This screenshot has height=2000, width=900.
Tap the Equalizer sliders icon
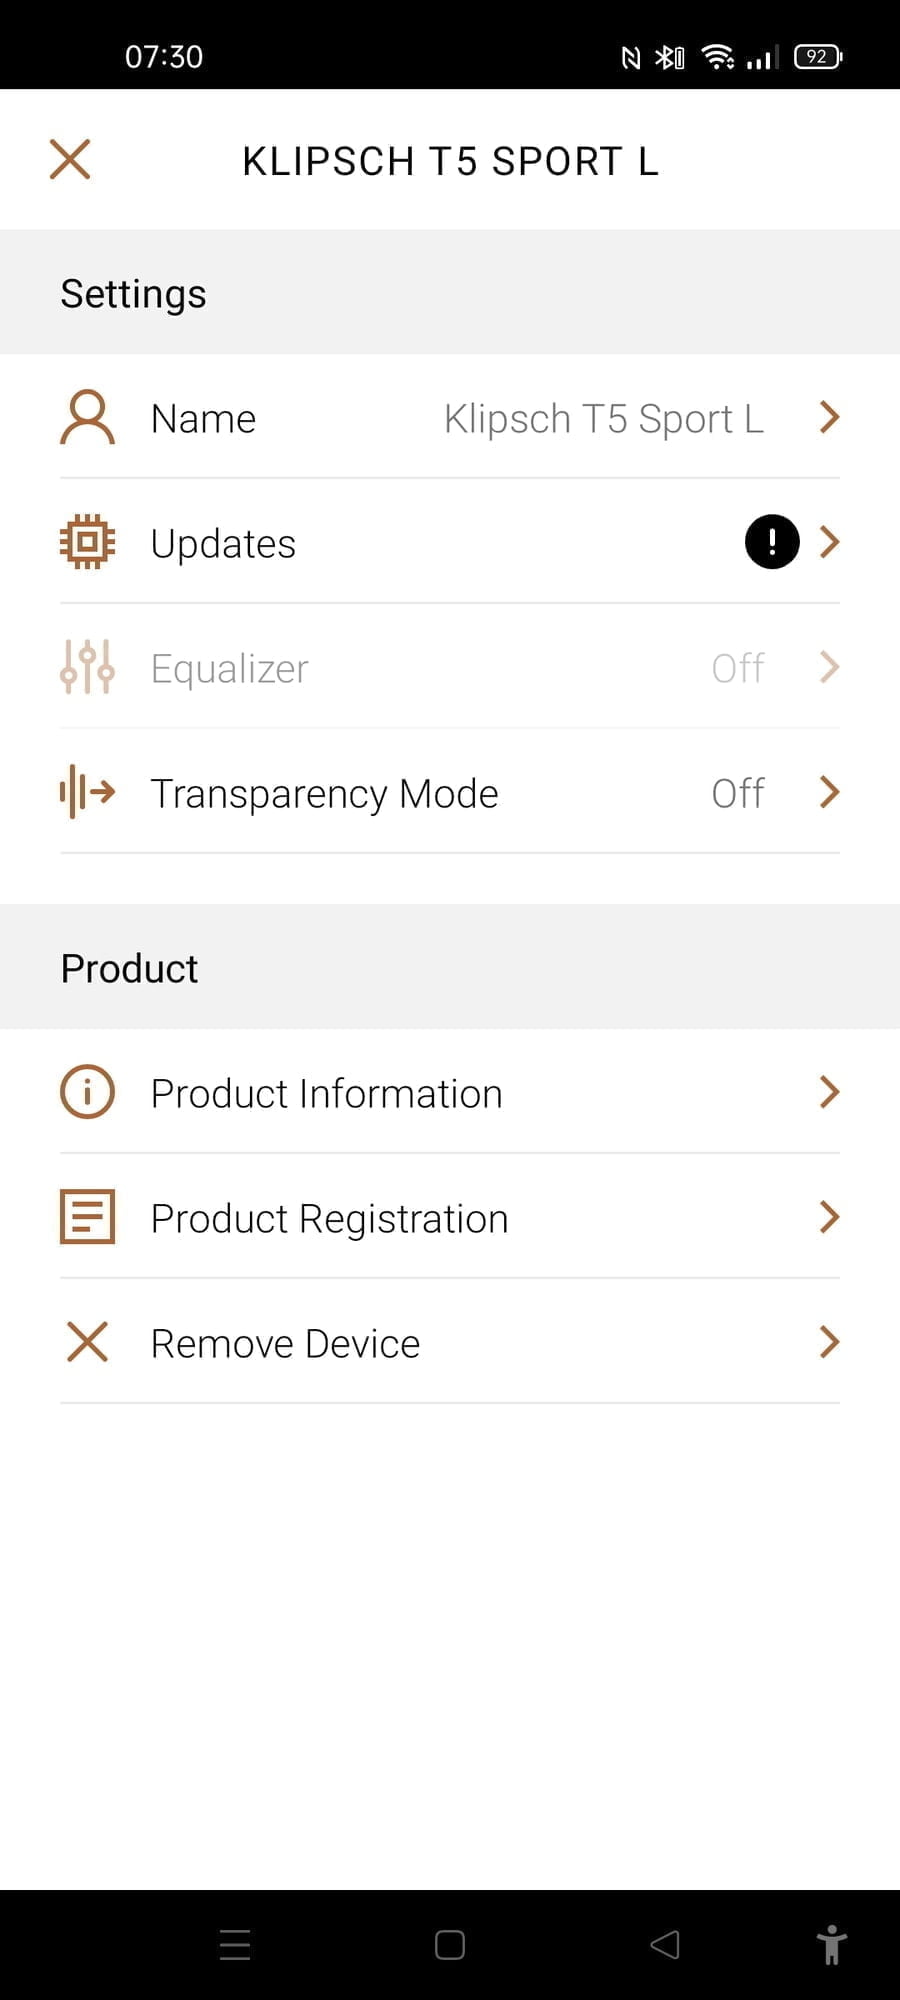point(88,667)
